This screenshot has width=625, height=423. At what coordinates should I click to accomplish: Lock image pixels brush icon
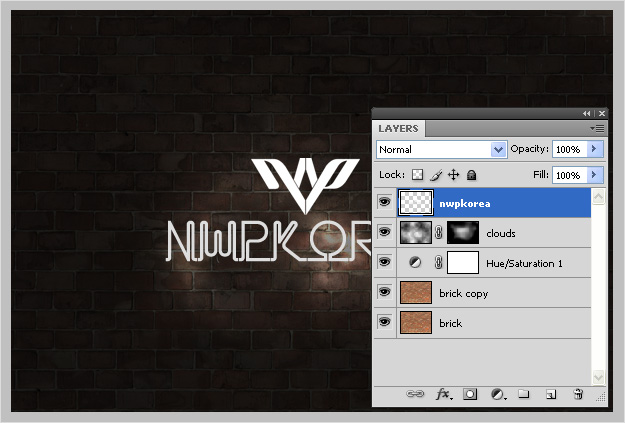436,175
